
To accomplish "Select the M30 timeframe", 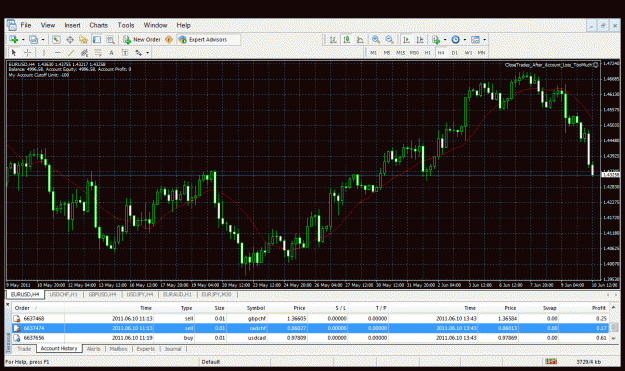I will pyautogui.click(x=414, y=53).
